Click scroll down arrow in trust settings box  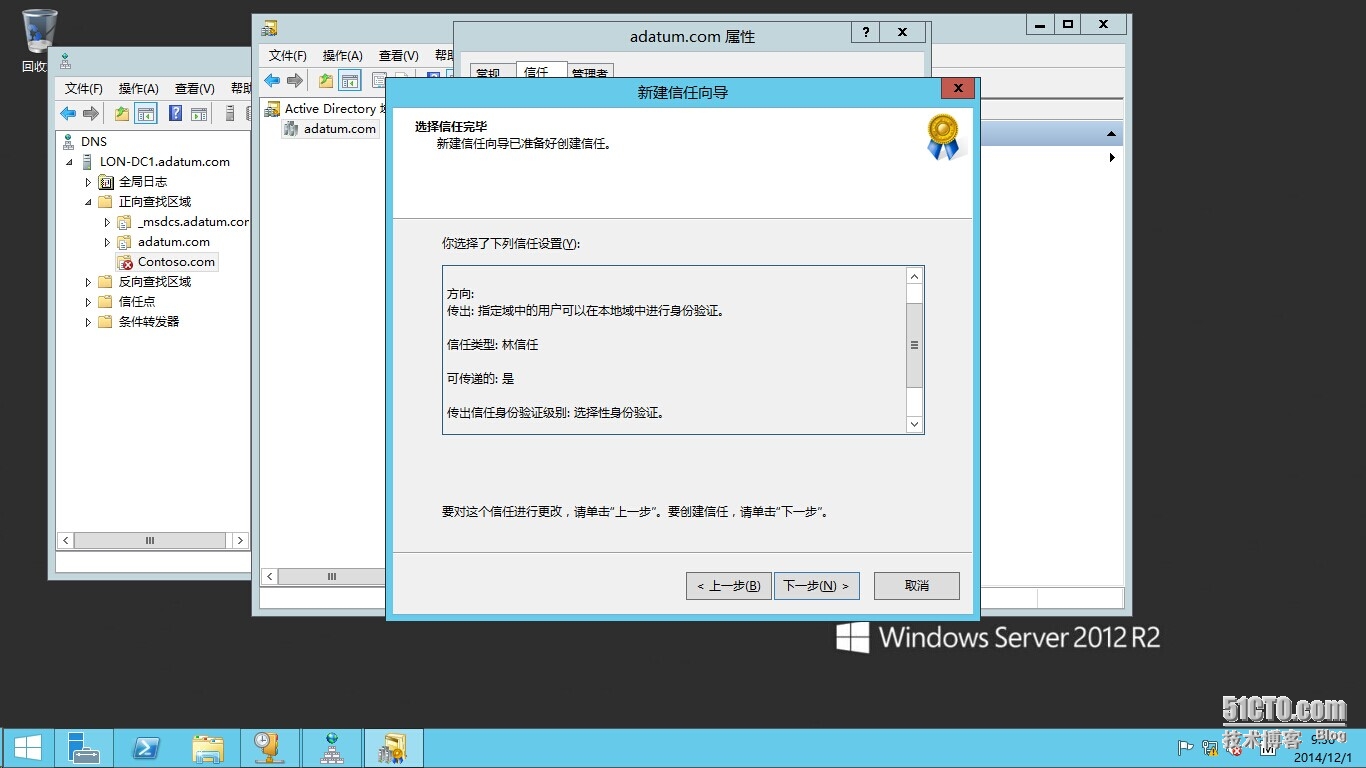914,424
